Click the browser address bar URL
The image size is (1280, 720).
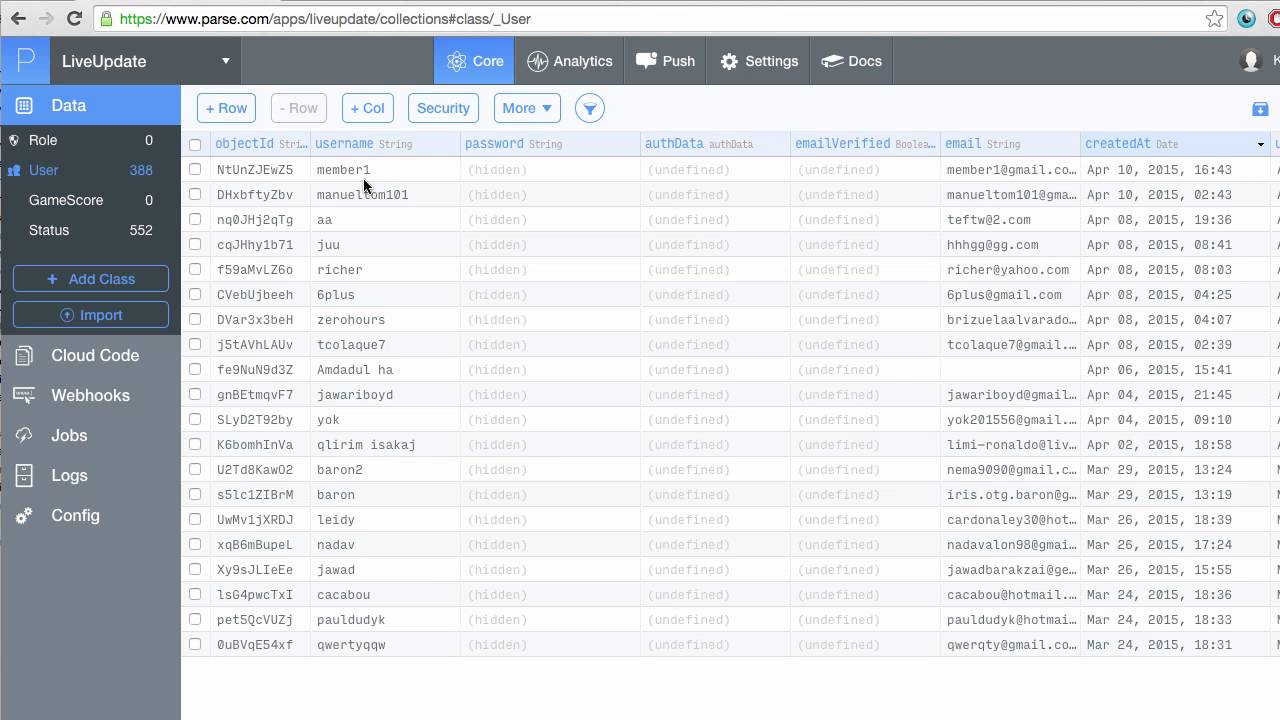[x=325, y=18]
